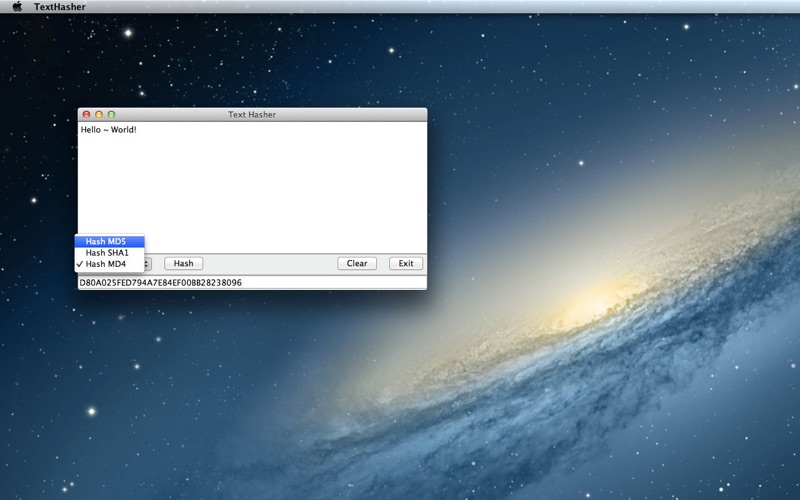Click the hash output field showing D80A025F…

click(x=252, y=283)
